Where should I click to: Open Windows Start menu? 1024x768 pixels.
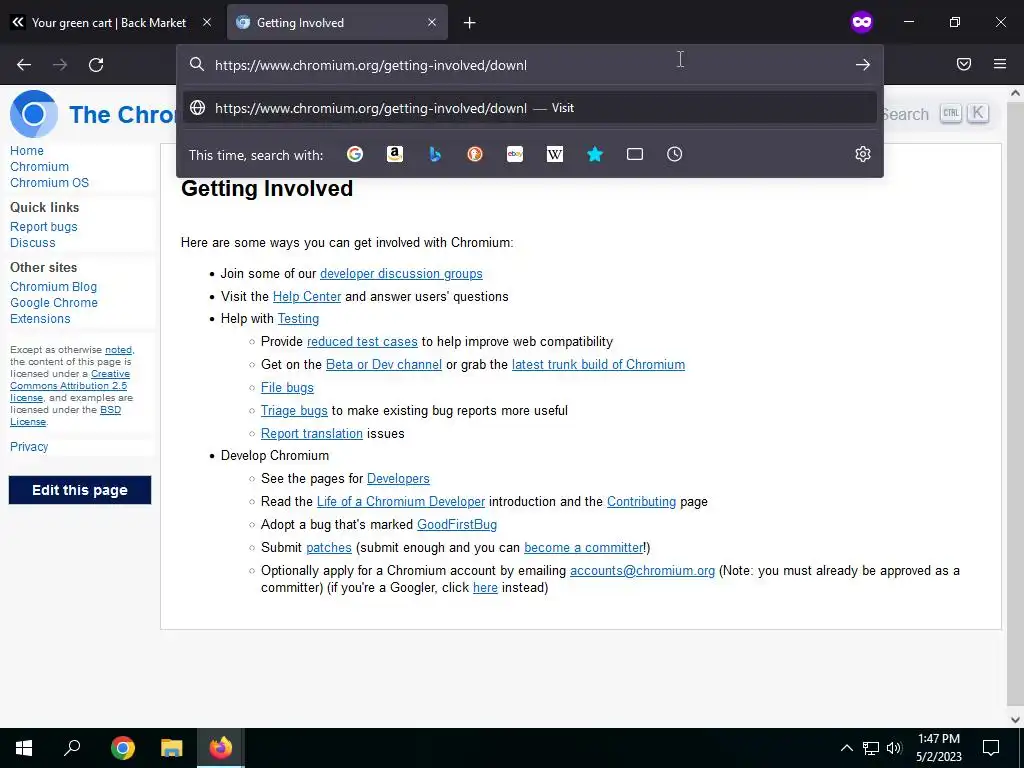[x=24, y=748]
